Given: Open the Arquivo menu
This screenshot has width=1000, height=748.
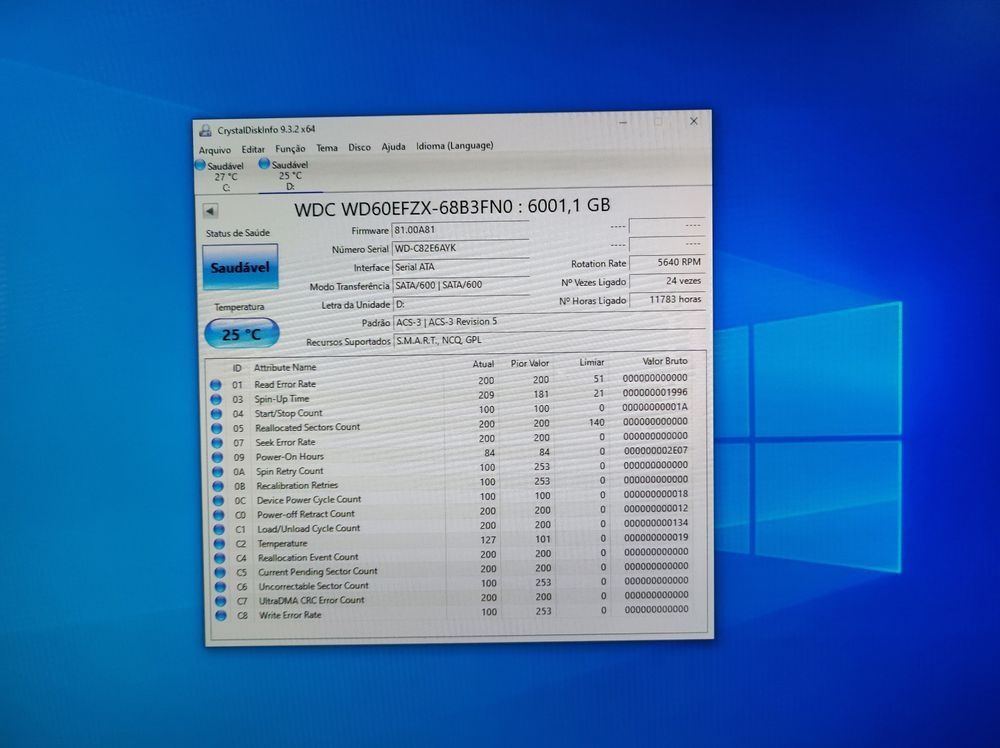Looking at the screenshot, I should pyautogui.click(x=215, y=150).
